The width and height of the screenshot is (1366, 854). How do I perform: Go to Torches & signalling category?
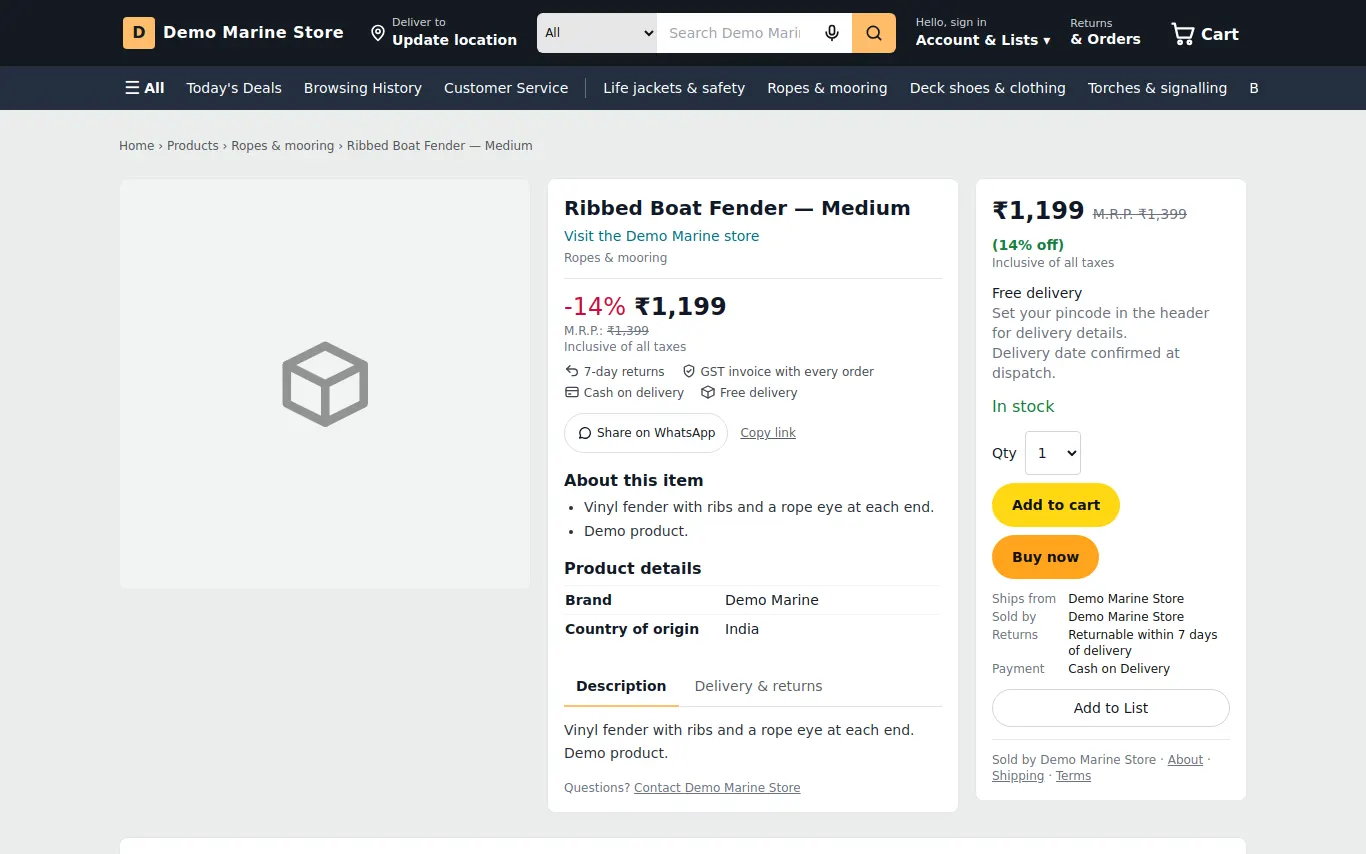click(x=1157, y=88)
